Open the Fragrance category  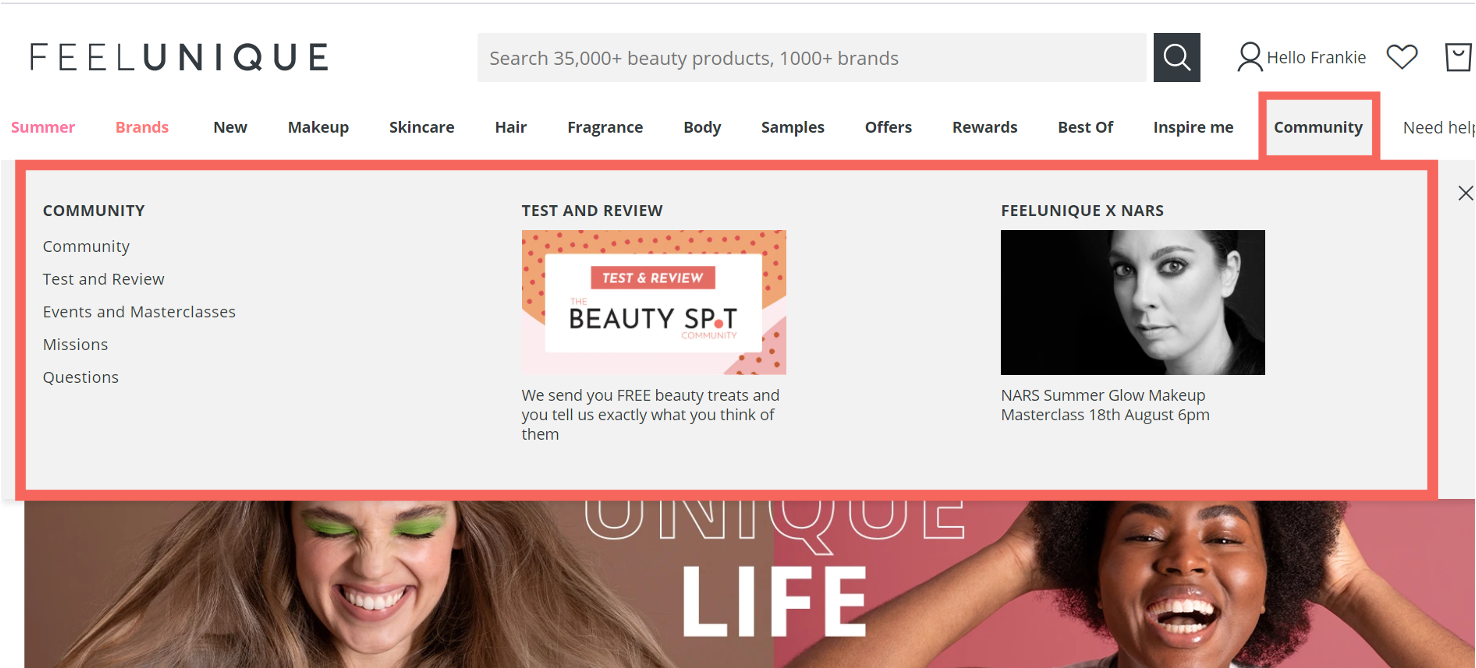point(605,127)
